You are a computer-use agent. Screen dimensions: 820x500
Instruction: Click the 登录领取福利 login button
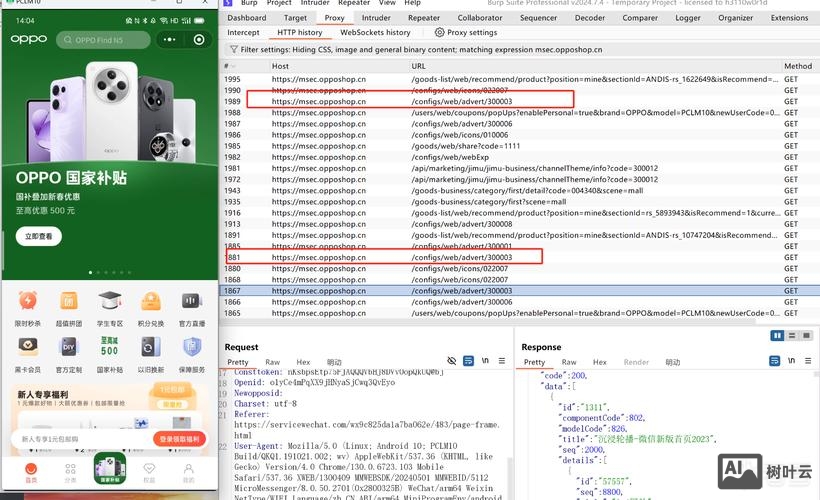coord(180,439)
